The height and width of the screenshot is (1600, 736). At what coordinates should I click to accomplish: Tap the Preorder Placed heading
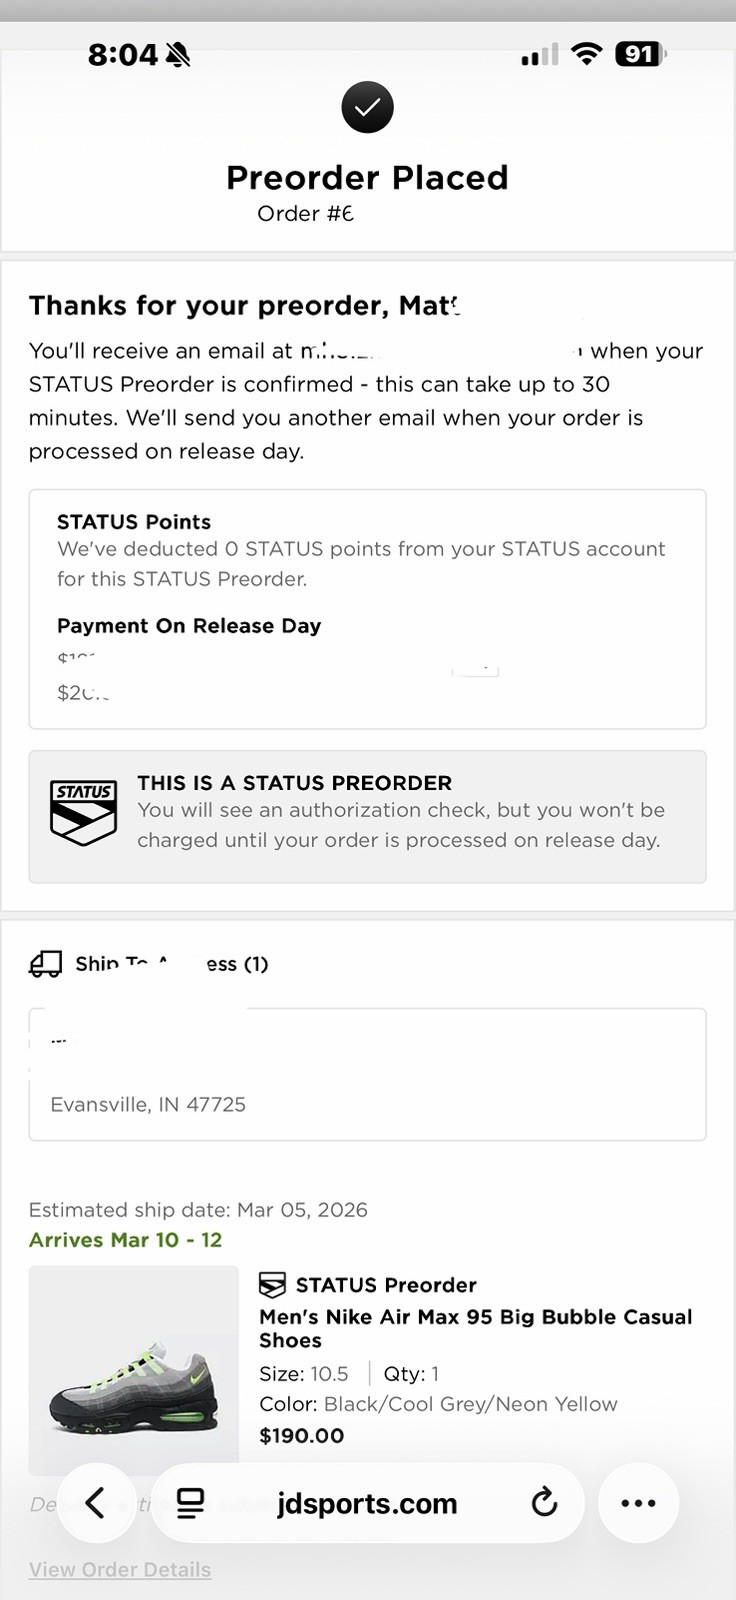pos(367,177)
